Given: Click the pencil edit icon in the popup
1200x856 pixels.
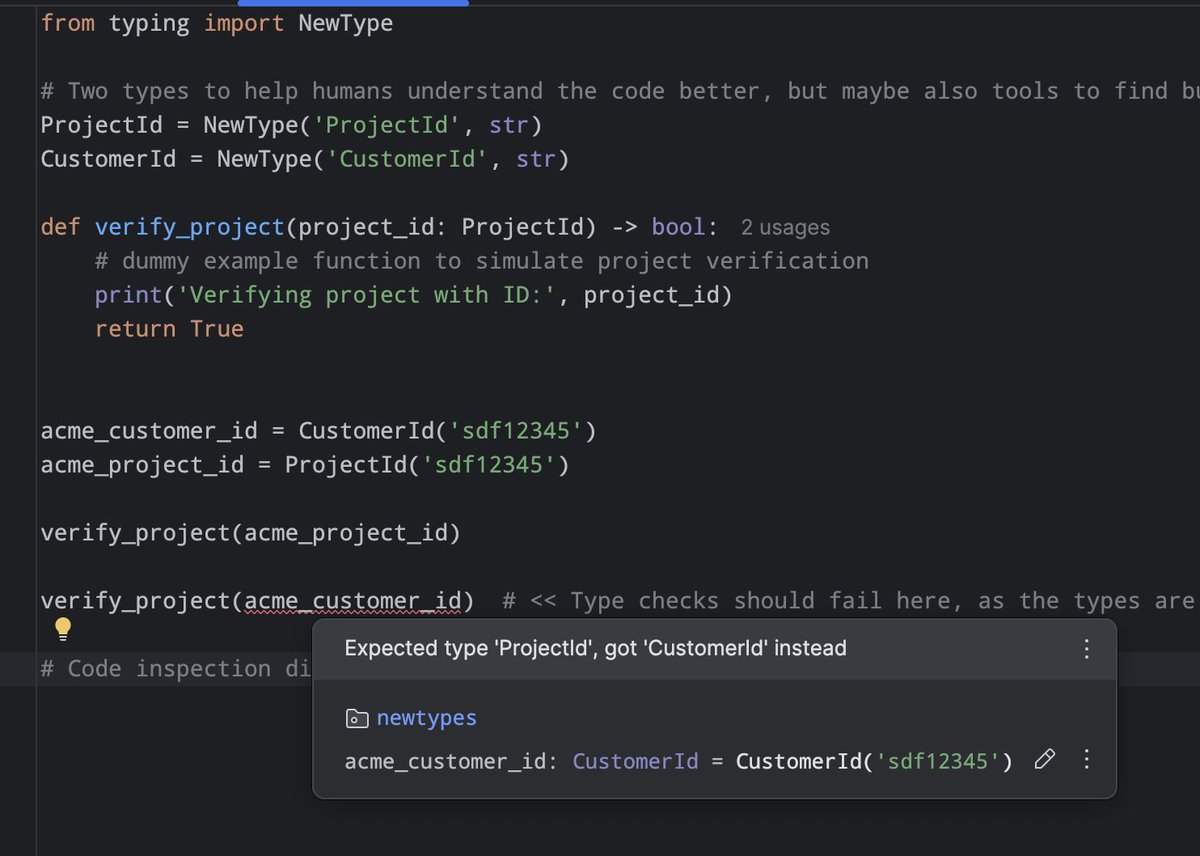Looking at the screenshot, I should coord(1044,760).
